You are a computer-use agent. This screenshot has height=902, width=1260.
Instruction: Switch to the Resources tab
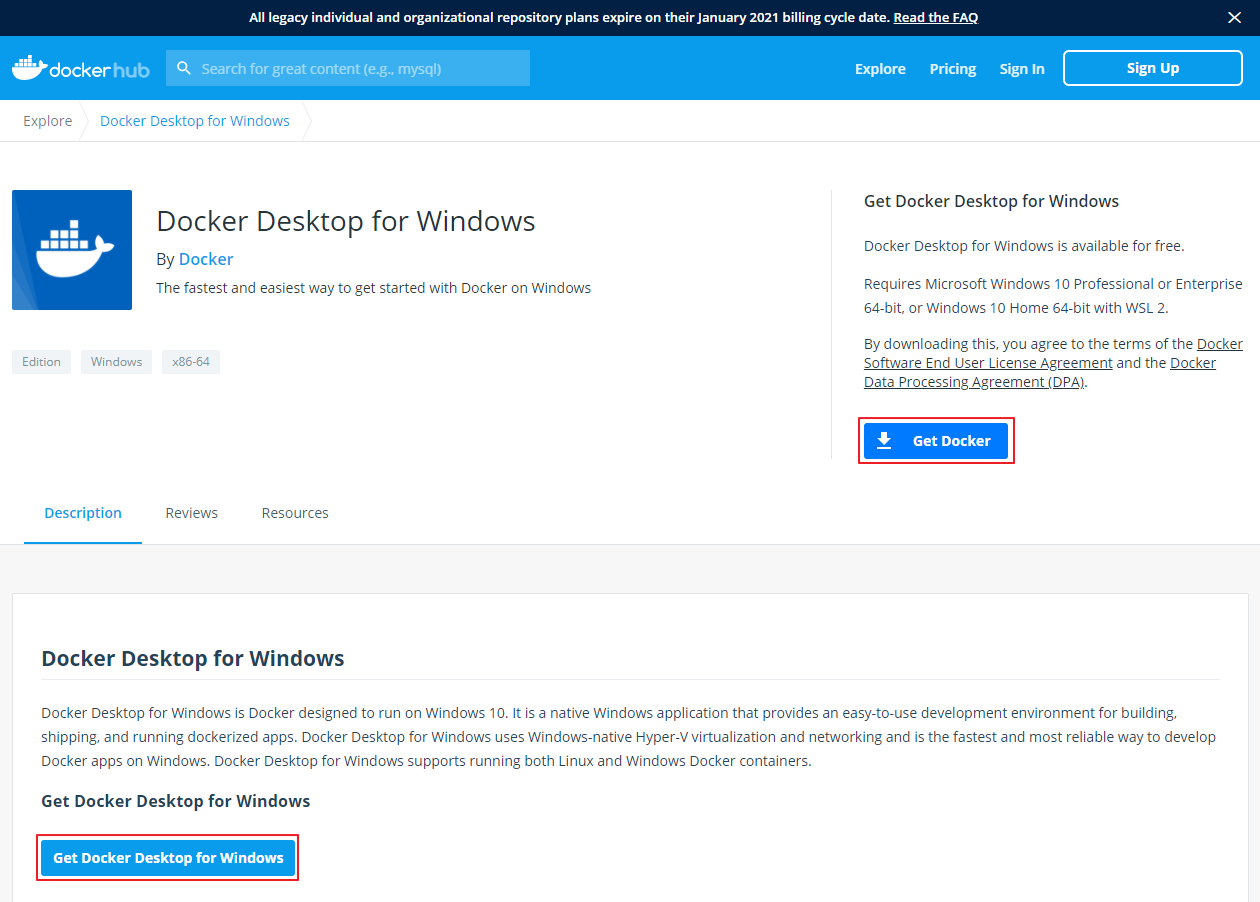click(x=295, y=512)
